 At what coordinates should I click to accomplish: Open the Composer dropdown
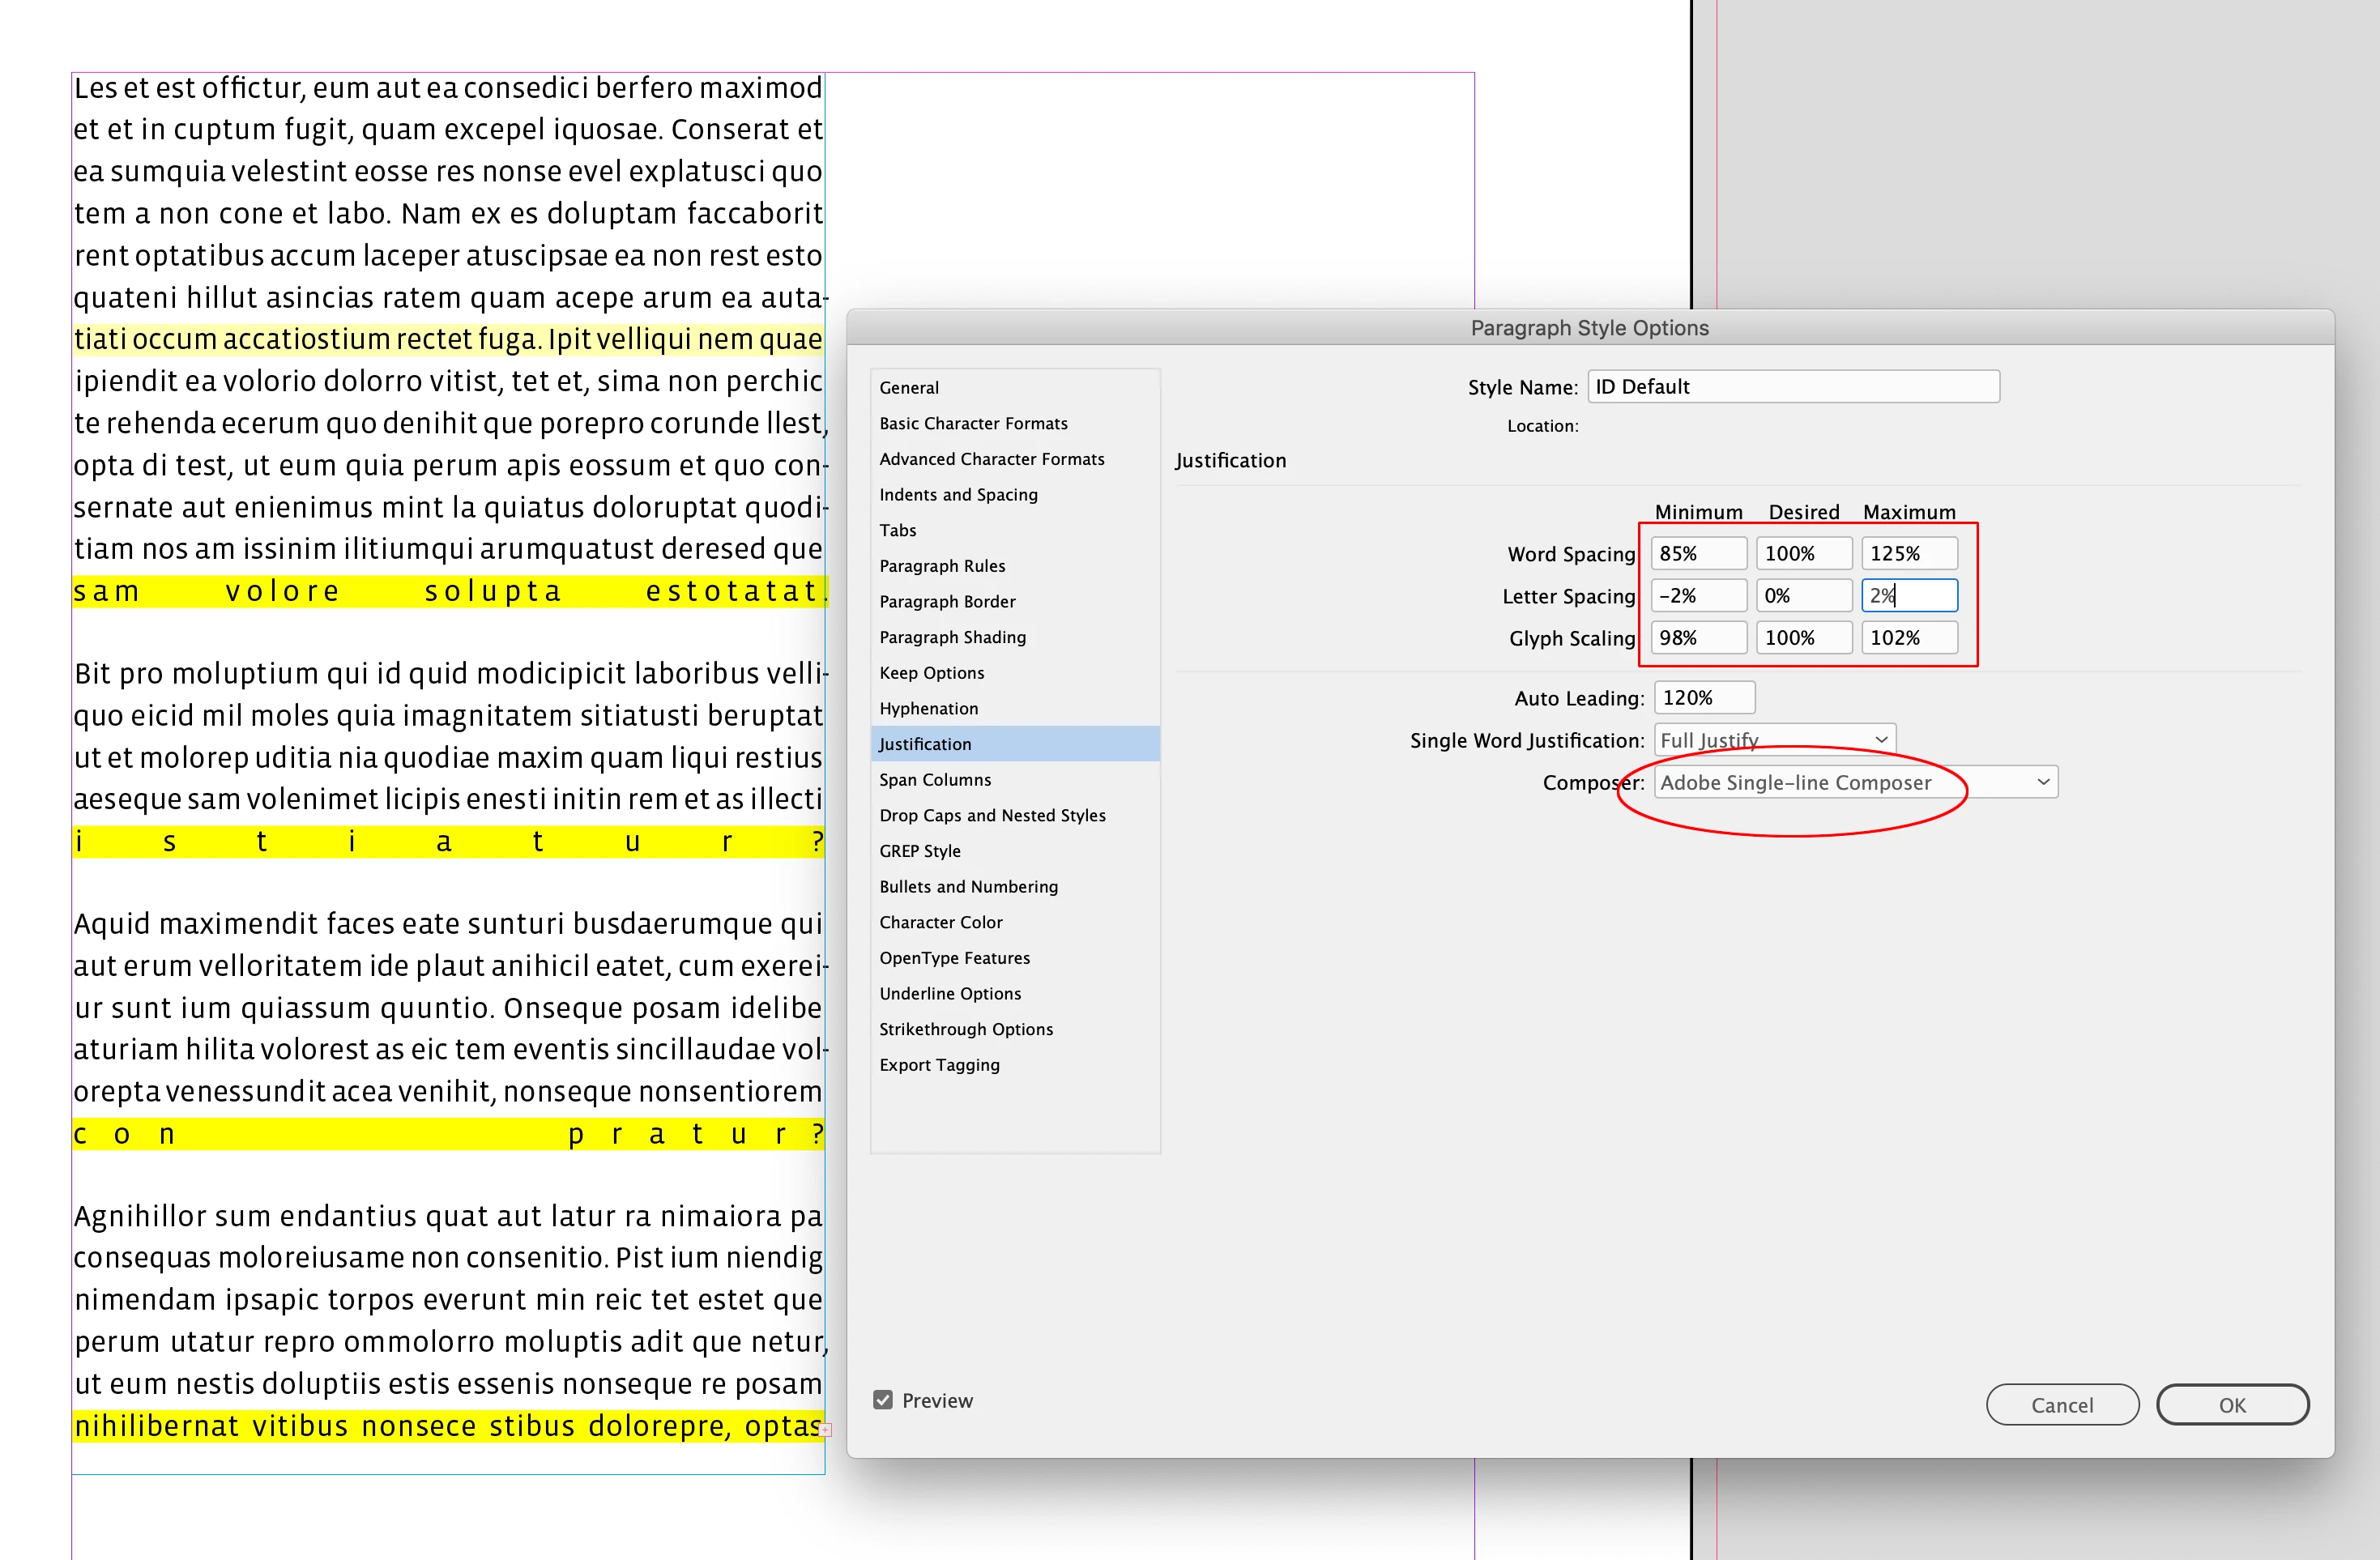[1855, 782]
